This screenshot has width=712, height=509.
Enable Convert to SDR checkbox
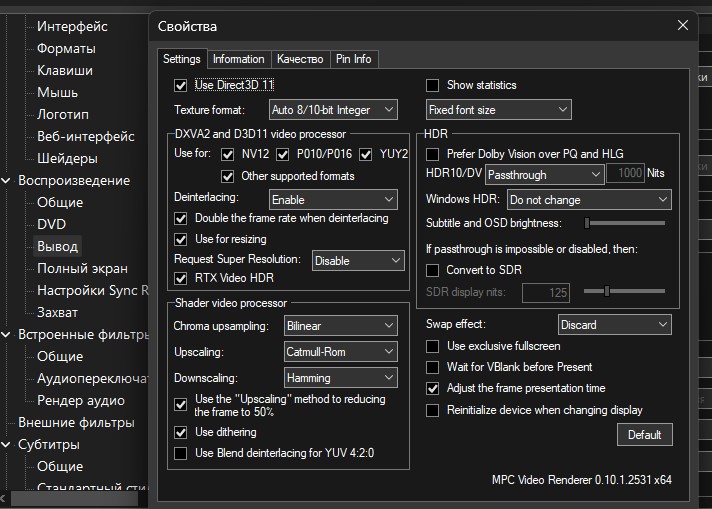coord(433,271)
